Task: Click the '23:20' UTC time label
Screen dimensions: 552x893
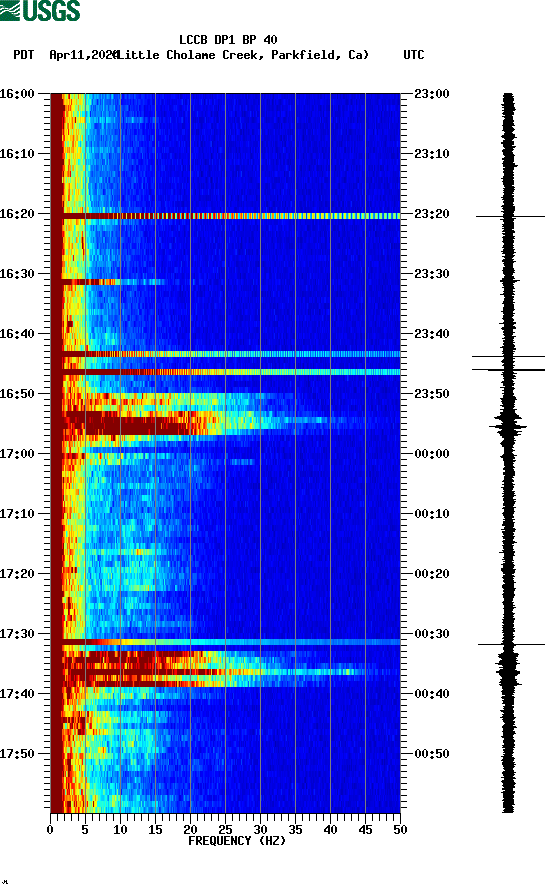Action: (432, 214)
